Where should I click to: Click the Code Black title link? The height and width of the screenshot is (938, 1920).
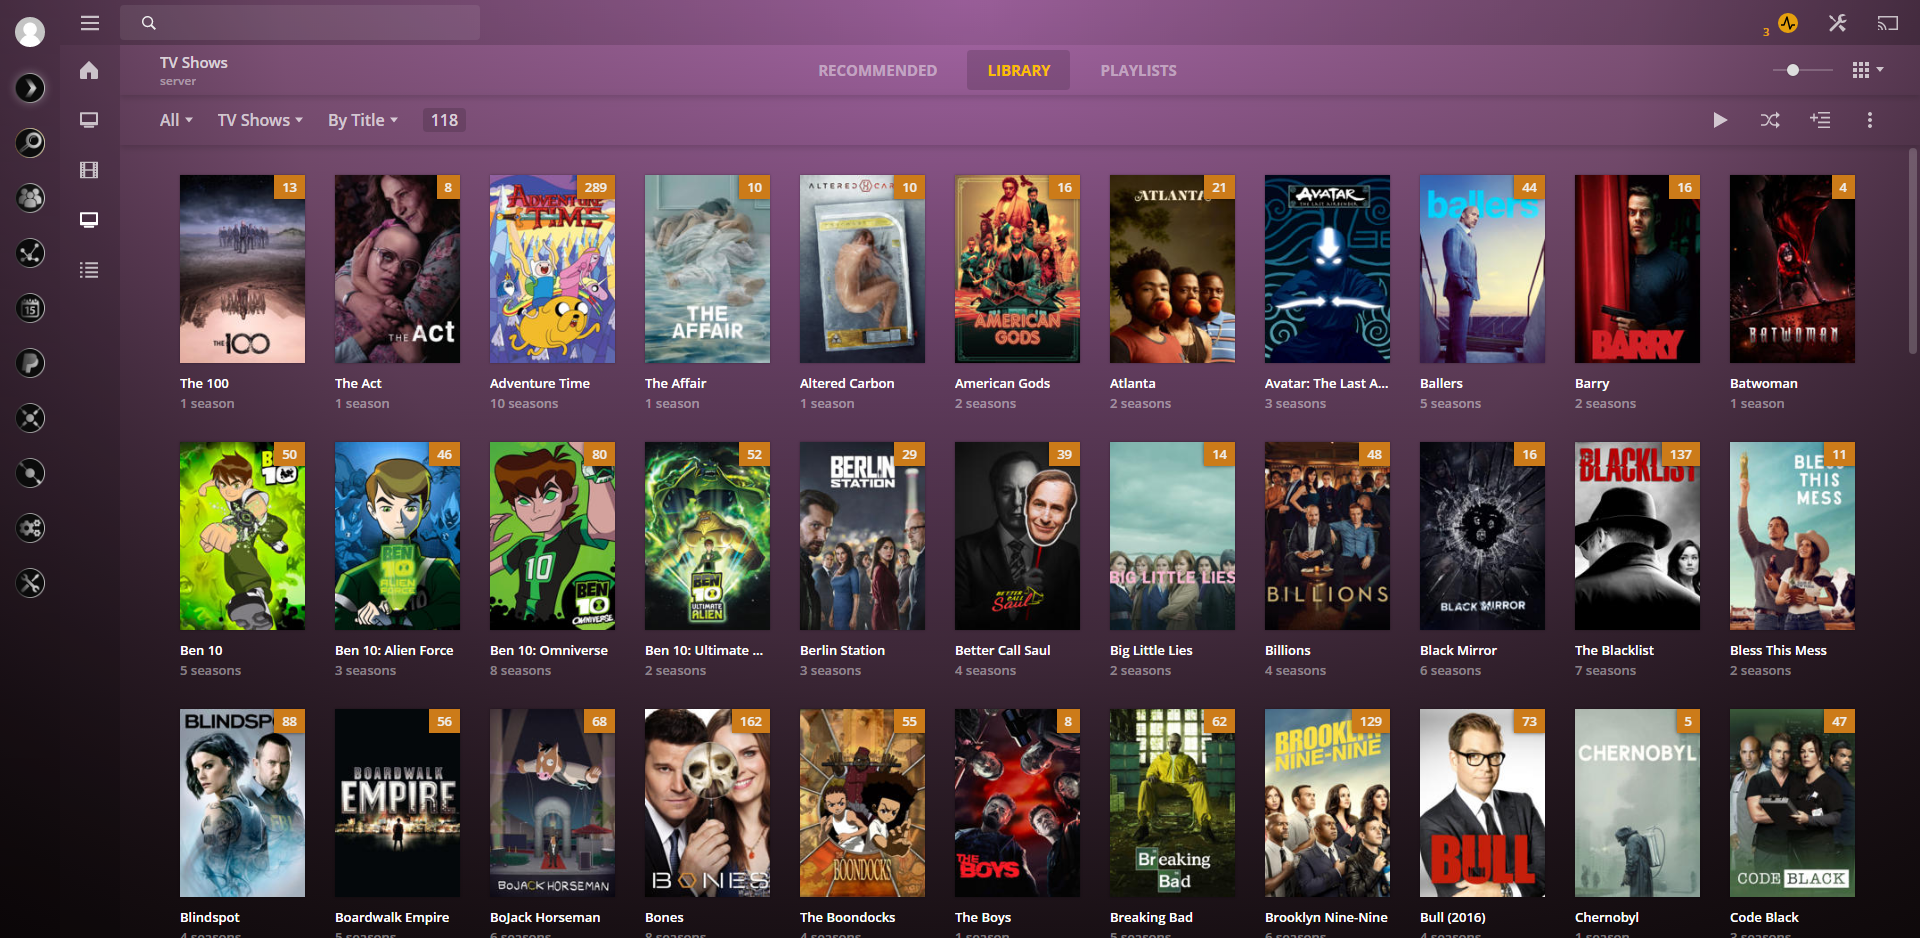click(1764, 917)
